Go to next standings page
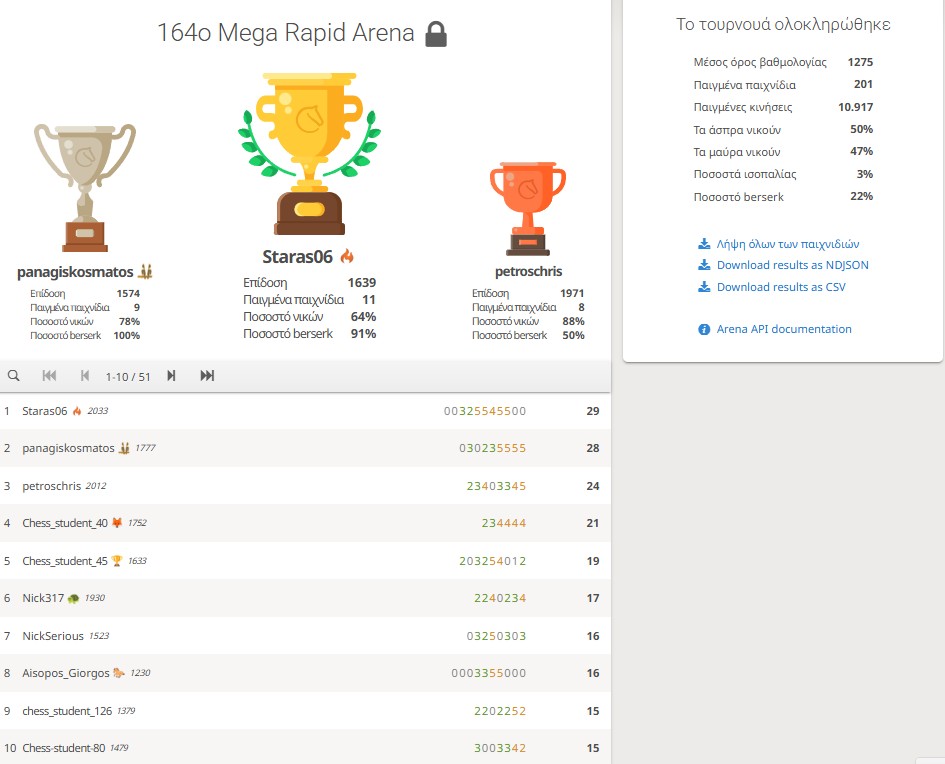The width and height of the screenshot is (945, 764). tap(171, 376)
